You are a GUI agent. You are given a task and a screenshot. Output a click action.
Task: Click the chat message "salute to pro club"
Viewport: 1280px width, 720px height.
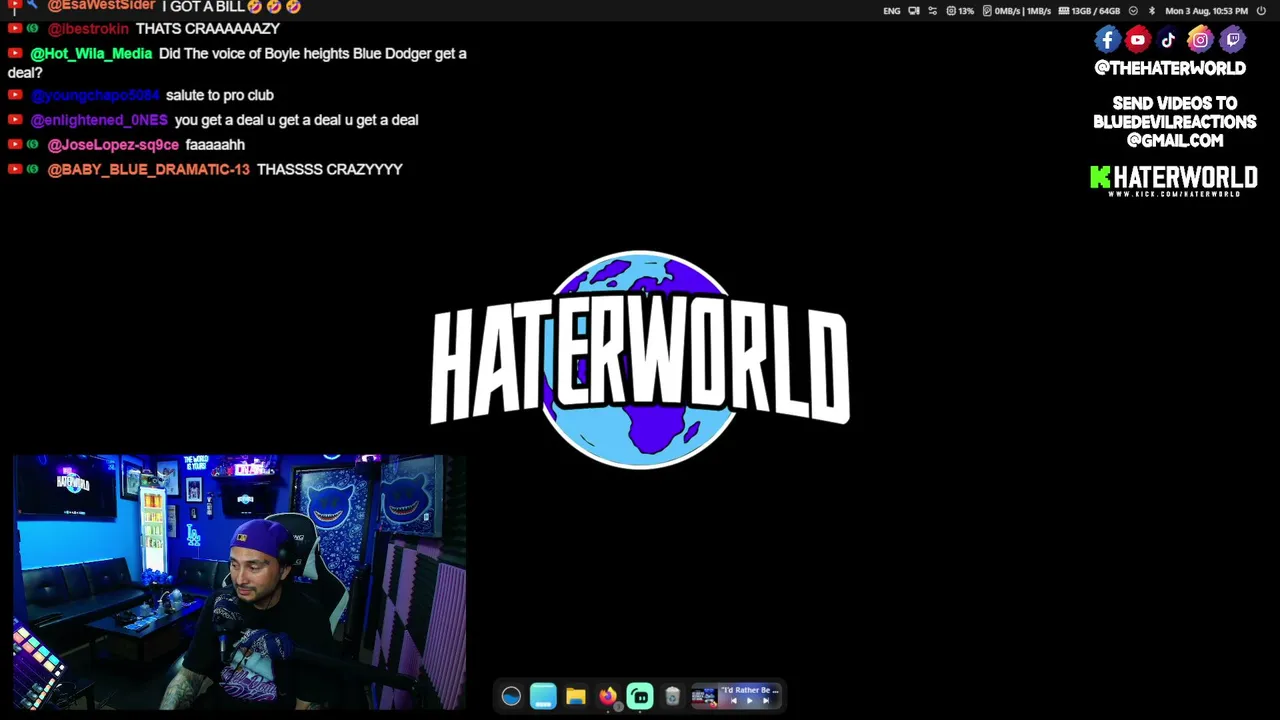pos(220,95)
